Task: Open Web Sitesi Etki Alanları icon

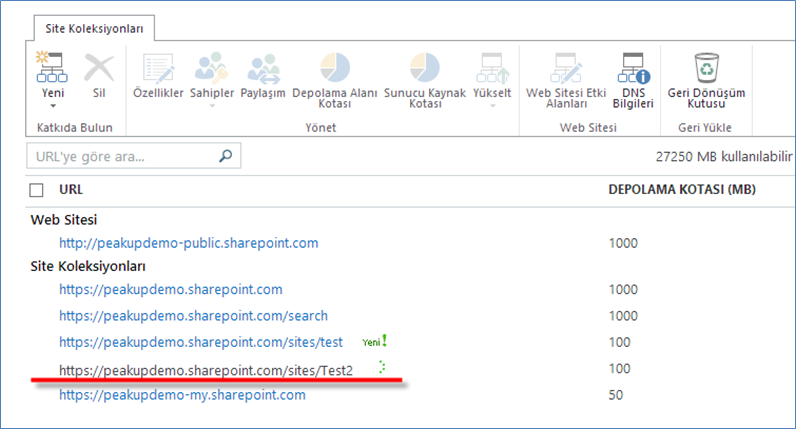Action: 566,68
